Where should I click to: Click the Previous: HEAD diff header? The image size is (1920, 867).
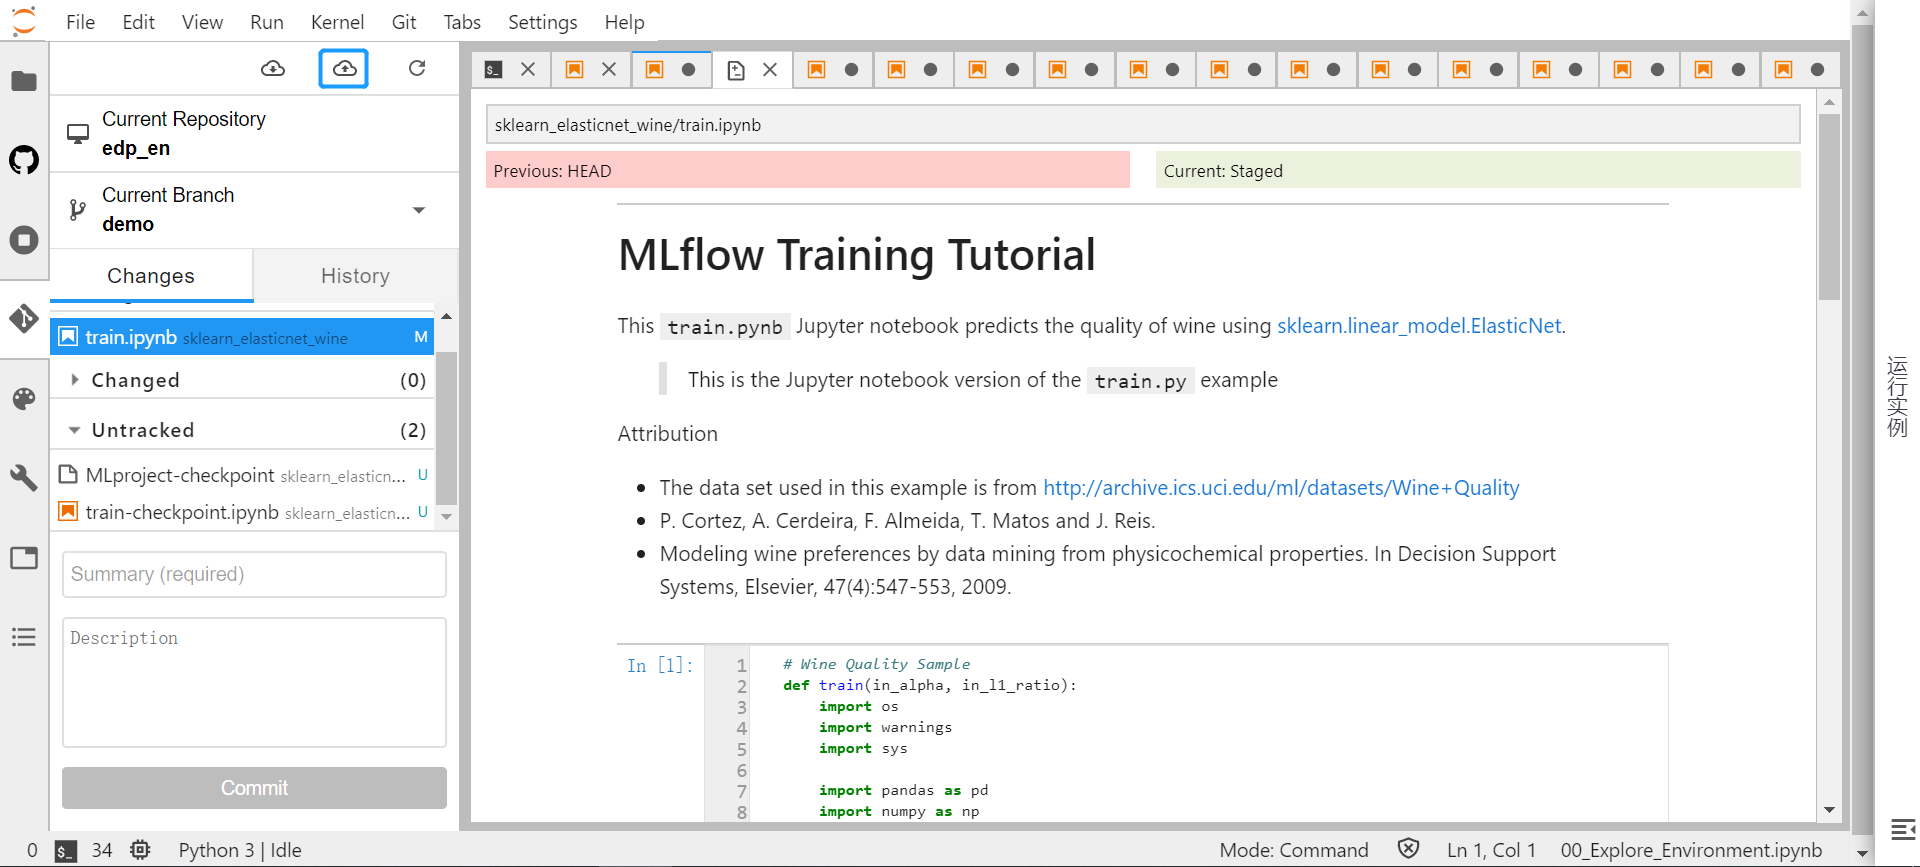(x=808, y=170)
